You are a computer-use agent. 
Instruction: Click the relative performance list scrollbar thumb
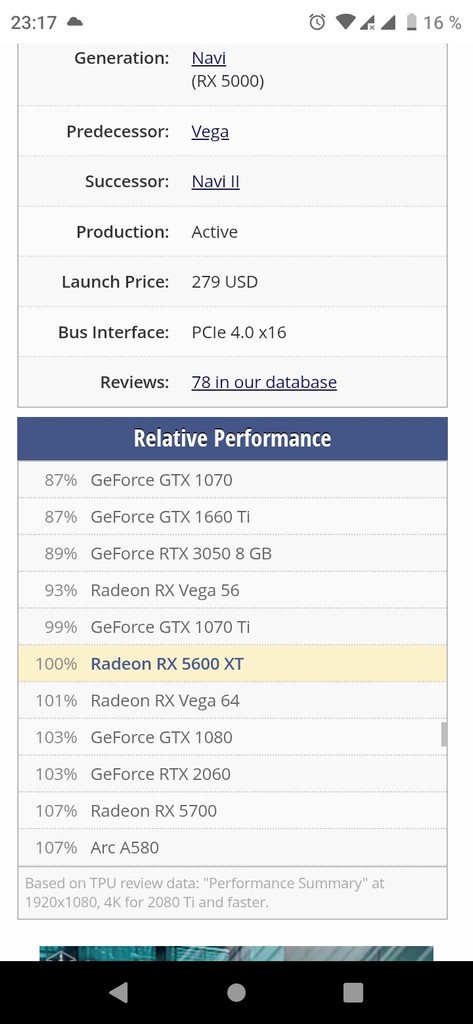[444, 734]
